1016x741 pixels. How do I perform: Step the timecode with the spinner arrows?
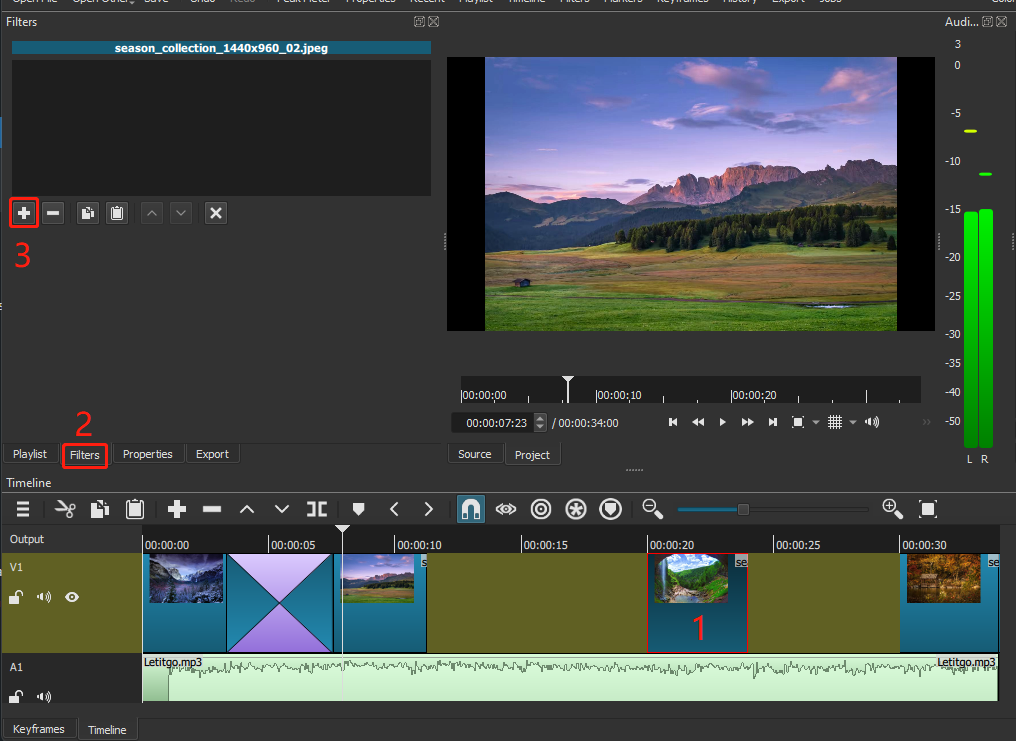pos(540,422)
